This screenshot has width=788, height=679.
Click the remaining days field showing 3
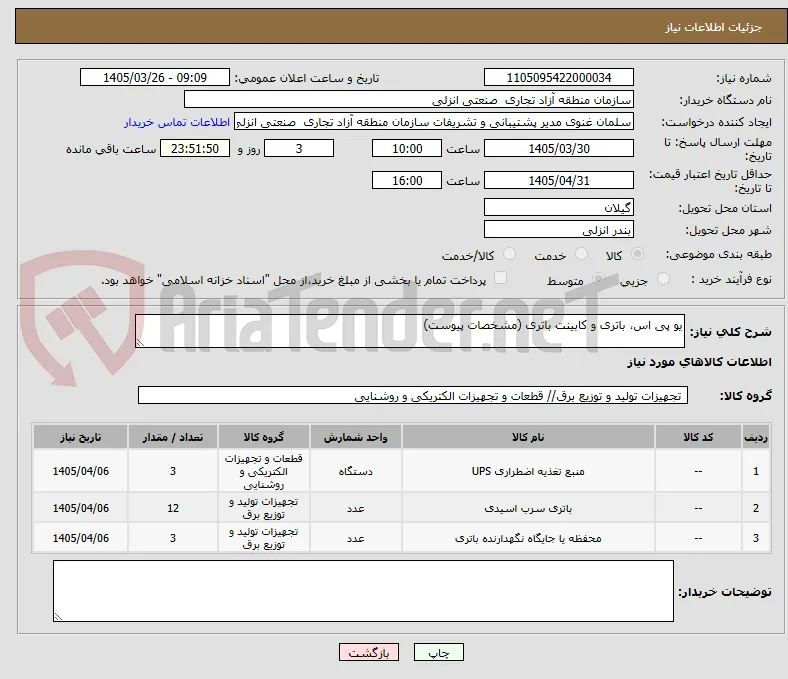299,148
